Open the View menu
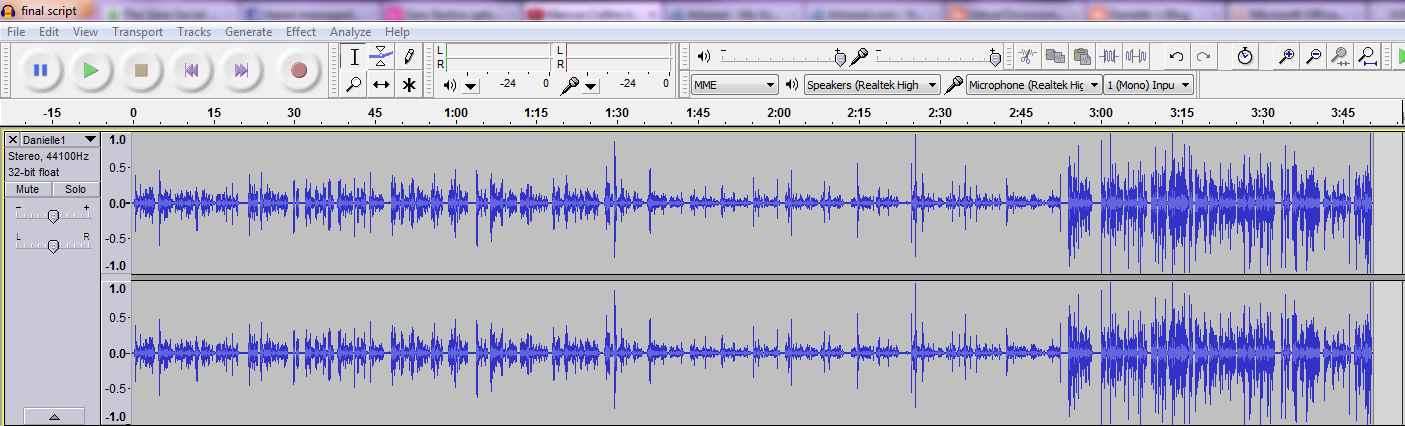 (x=85, y=32)
